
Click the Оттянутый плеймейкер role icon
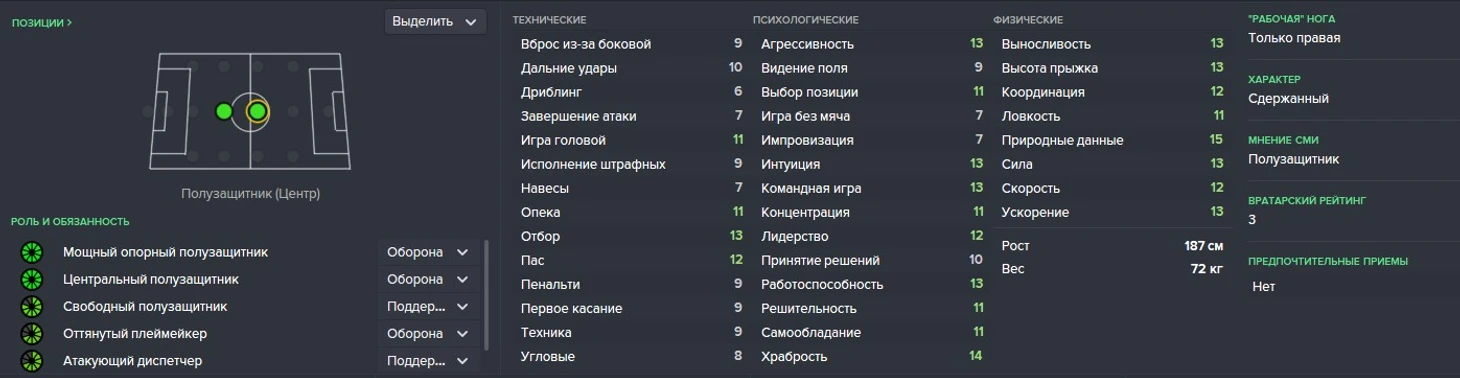point(32,333)
